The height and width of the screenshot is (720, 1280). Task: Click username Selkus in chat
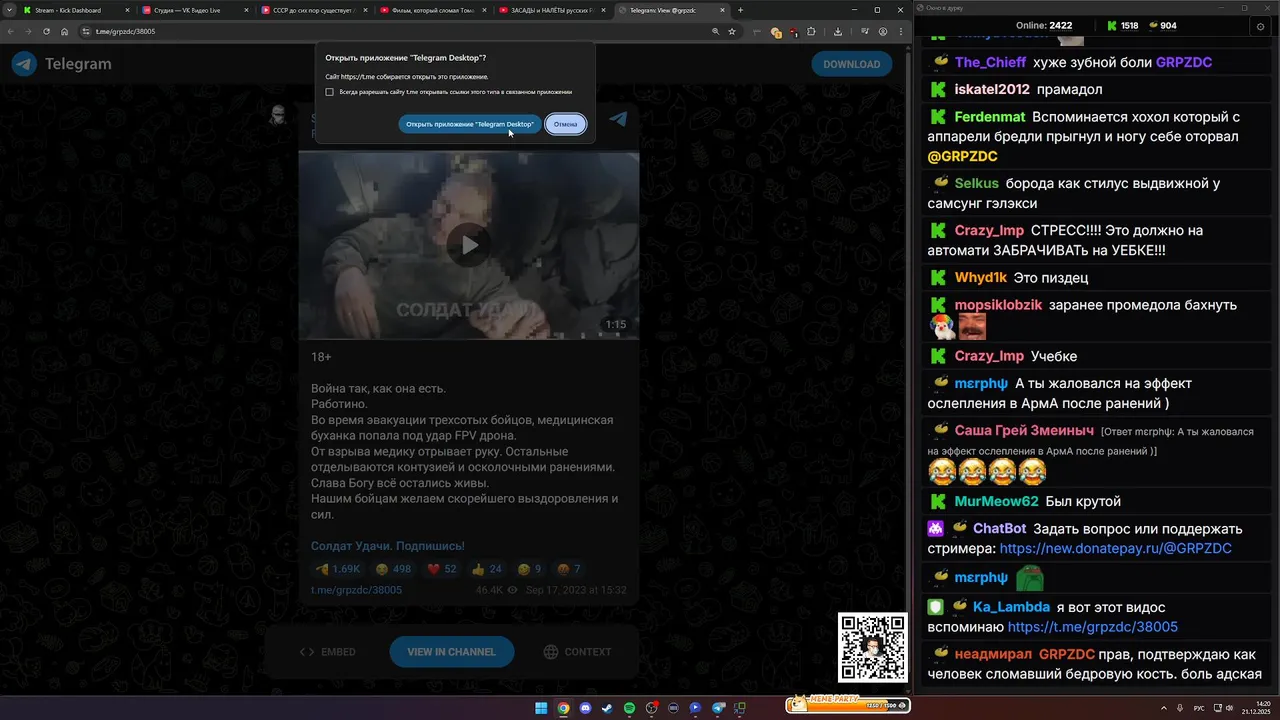(x=977, y=183)
